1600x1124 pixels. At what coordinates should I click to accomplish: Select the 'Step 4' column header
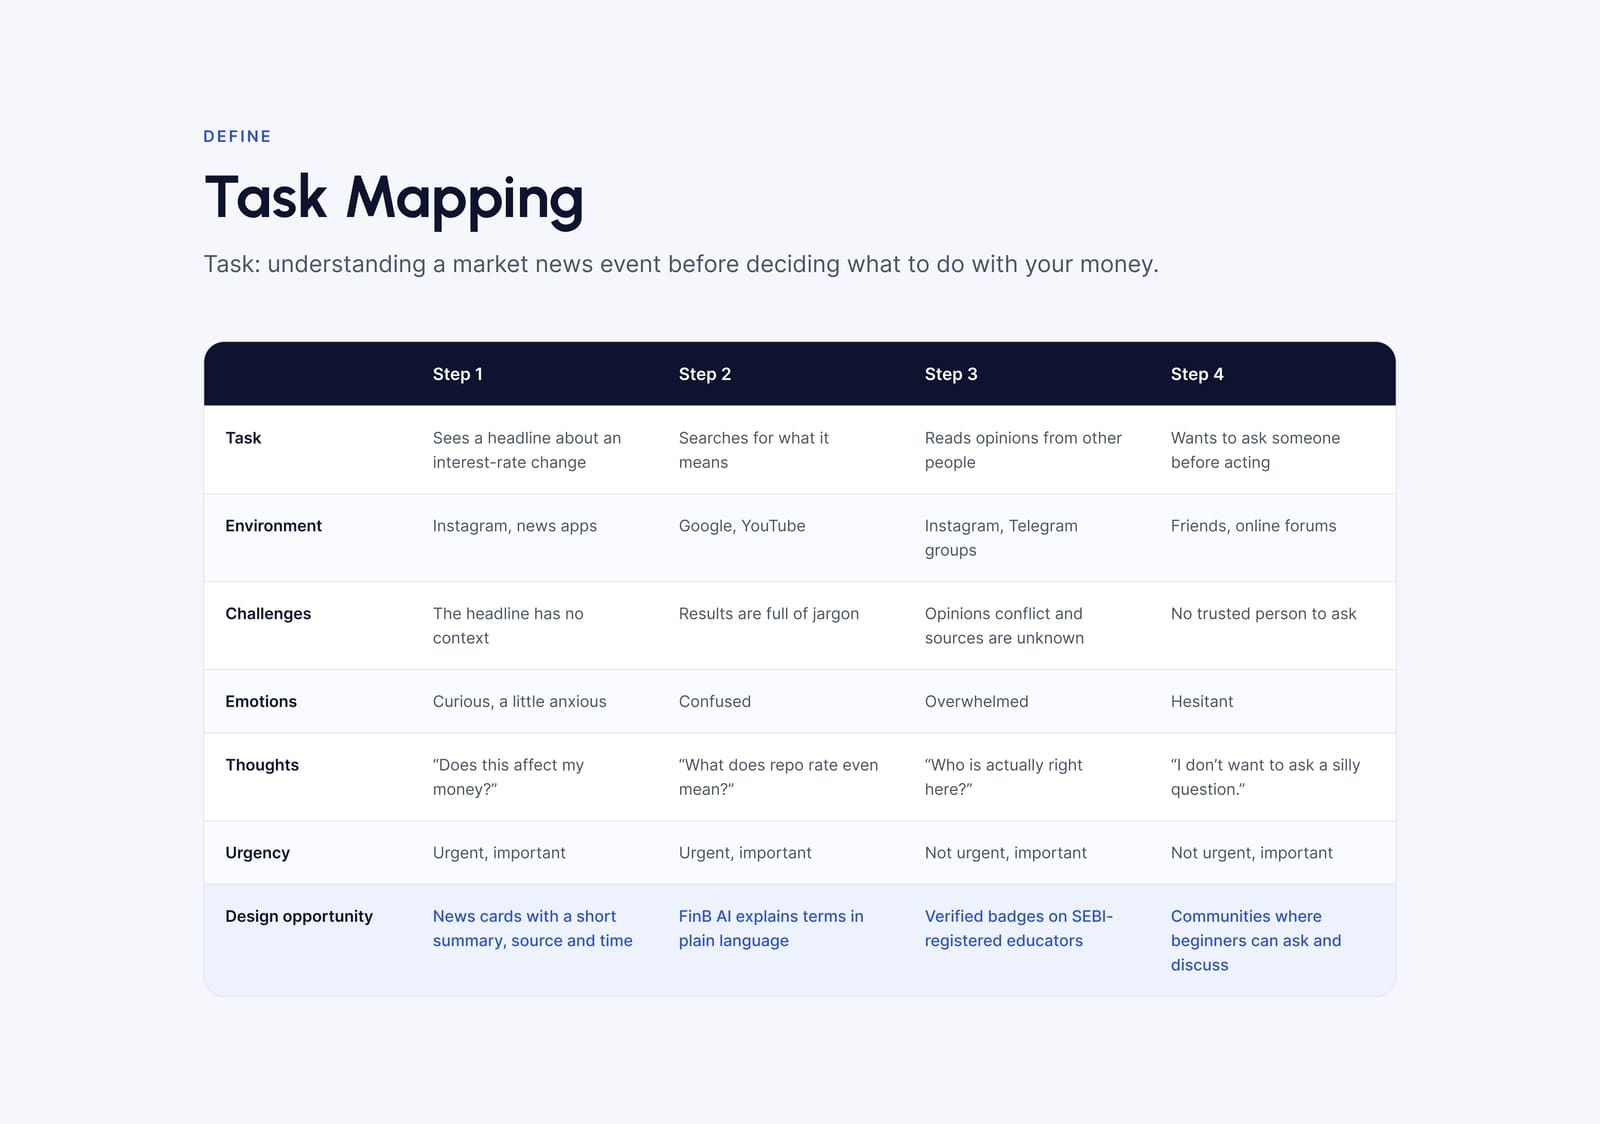[1197, 374]
